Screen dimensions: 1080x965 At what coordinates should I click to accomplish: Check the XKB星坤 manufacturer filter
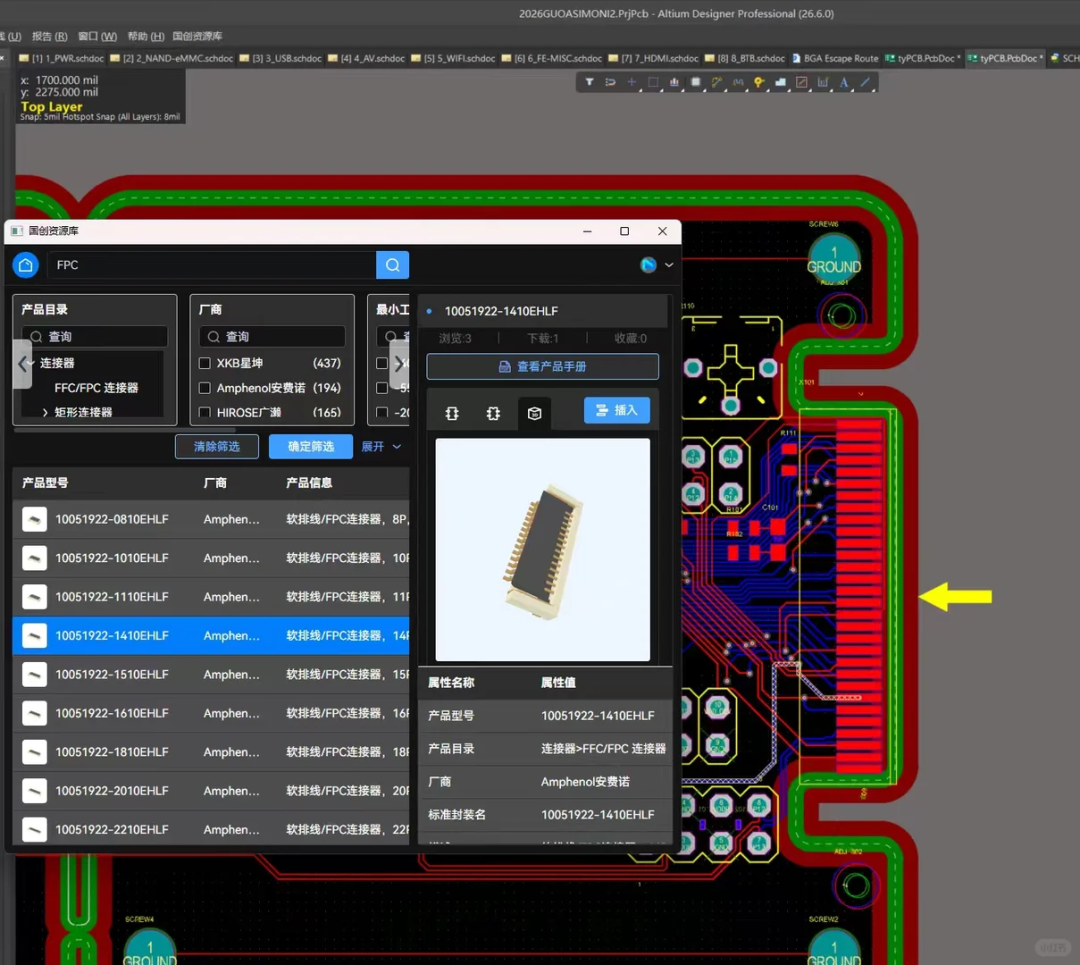coord(205,363)
